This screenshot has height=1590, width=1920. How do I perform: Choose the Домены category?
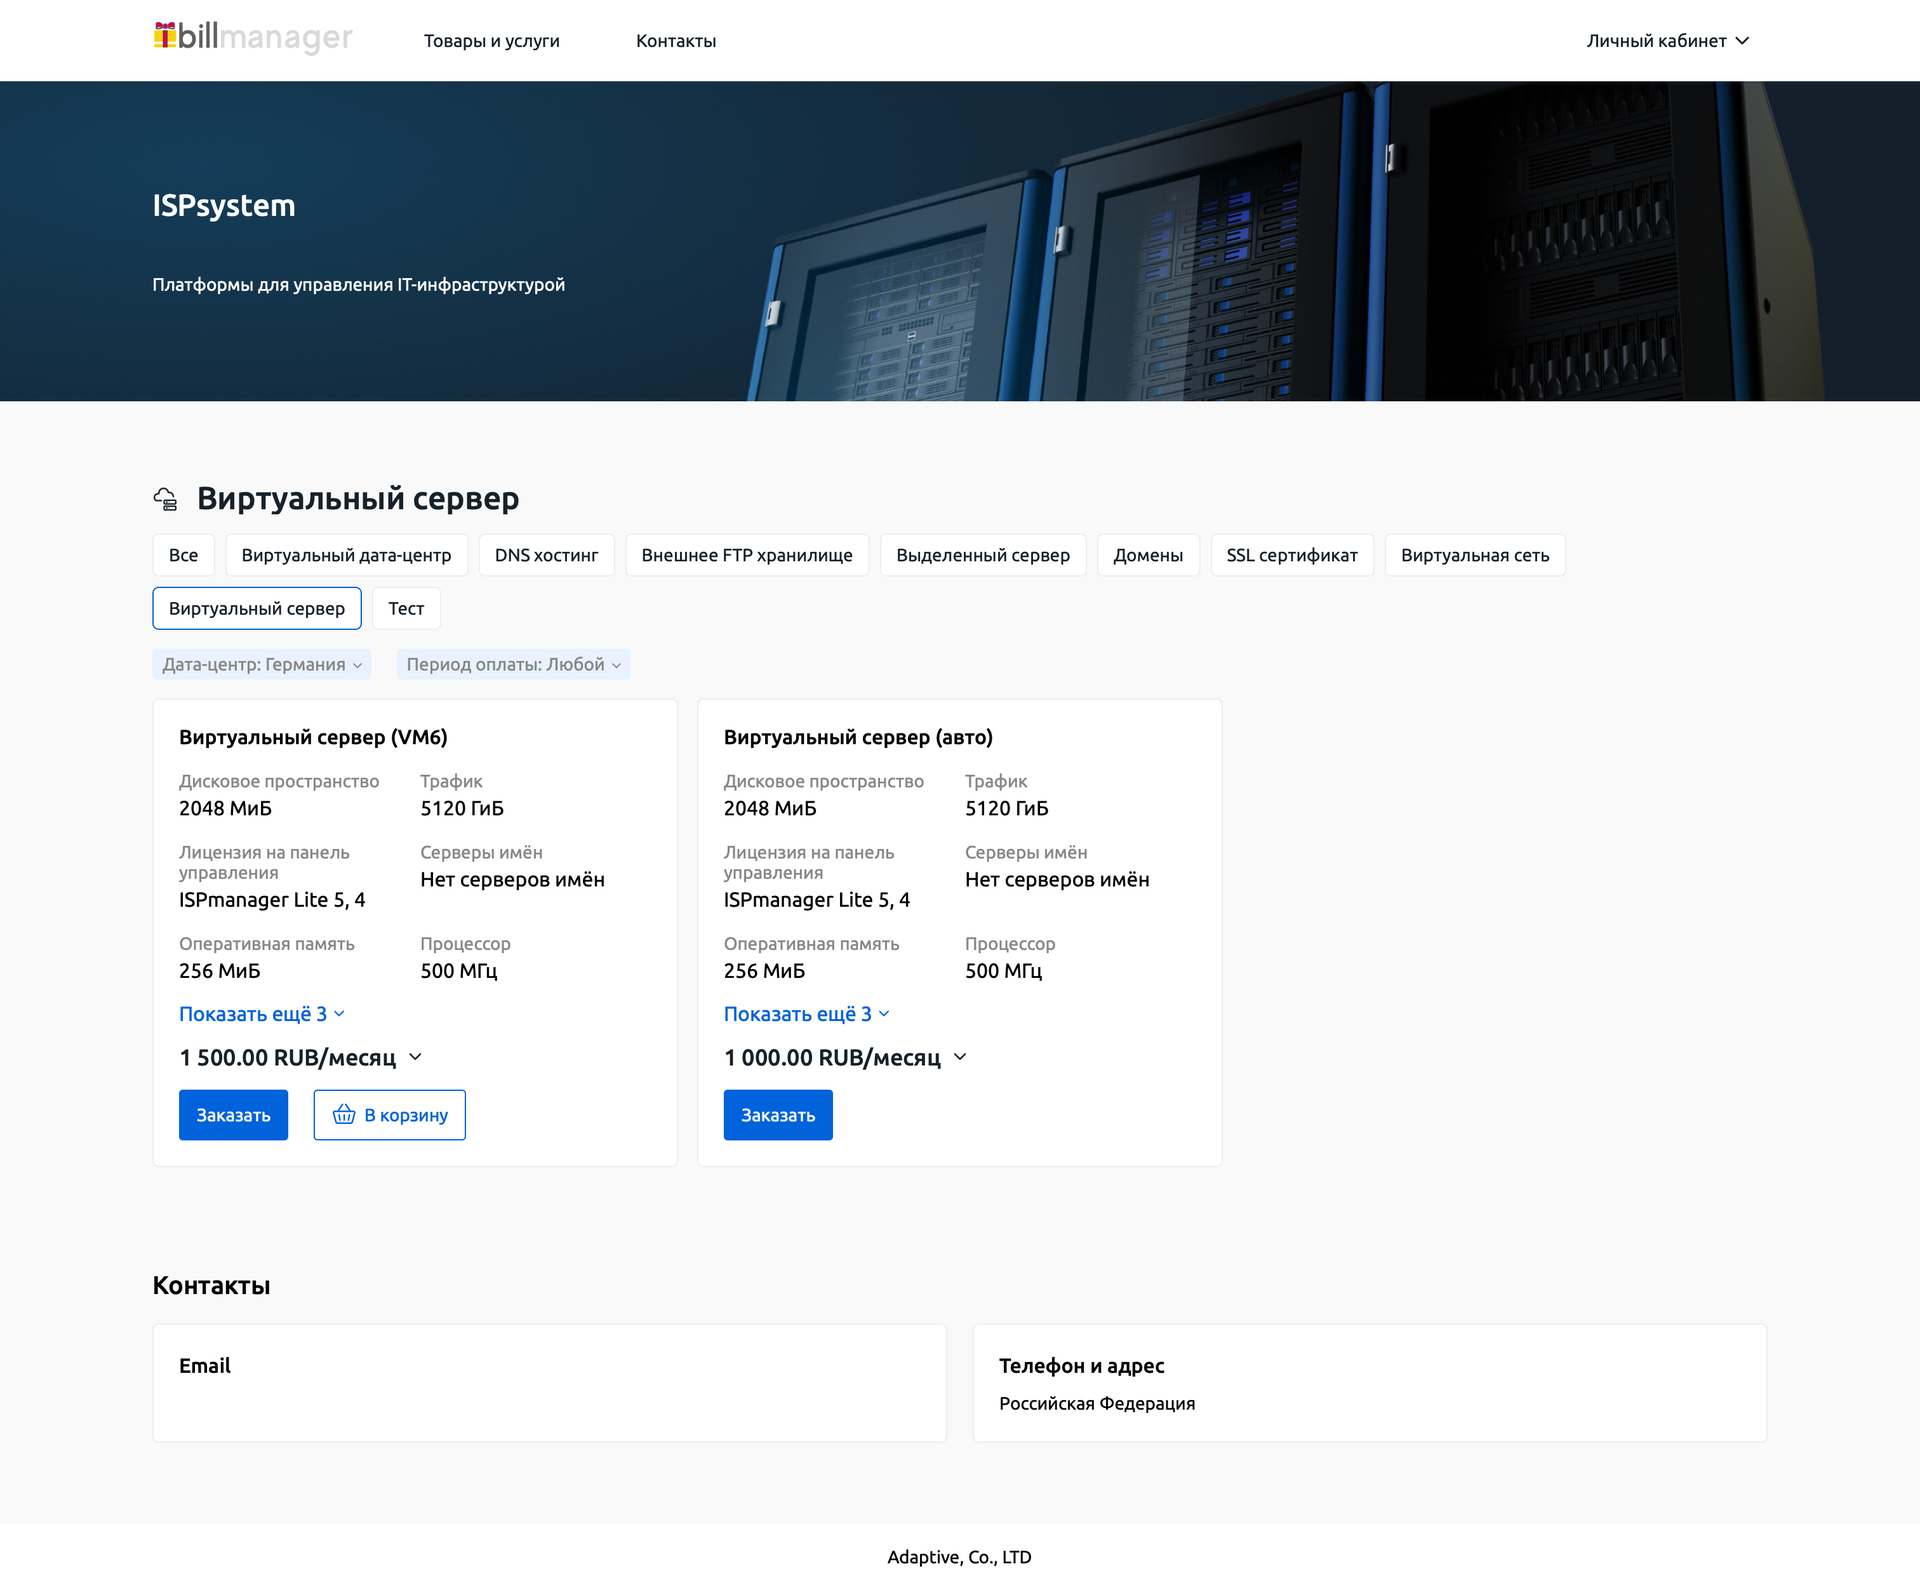(x=1148, y=555)
